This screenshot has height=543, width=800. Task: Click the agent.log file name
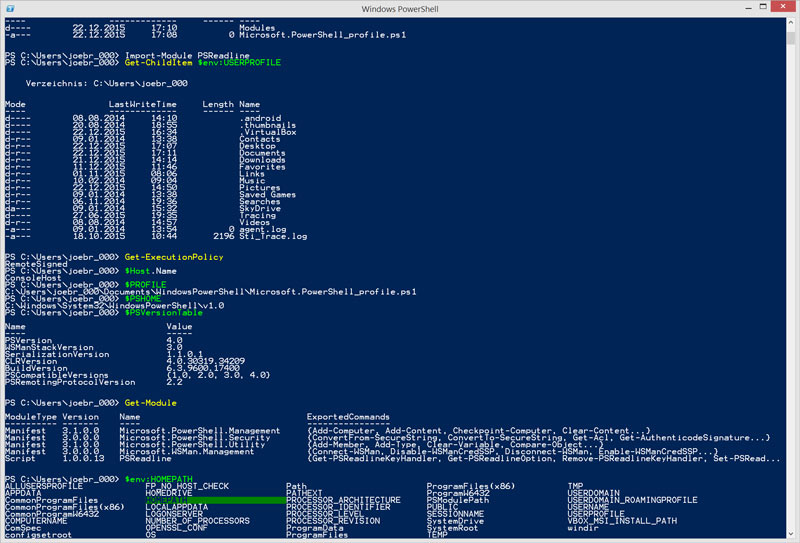pos(263,230)
